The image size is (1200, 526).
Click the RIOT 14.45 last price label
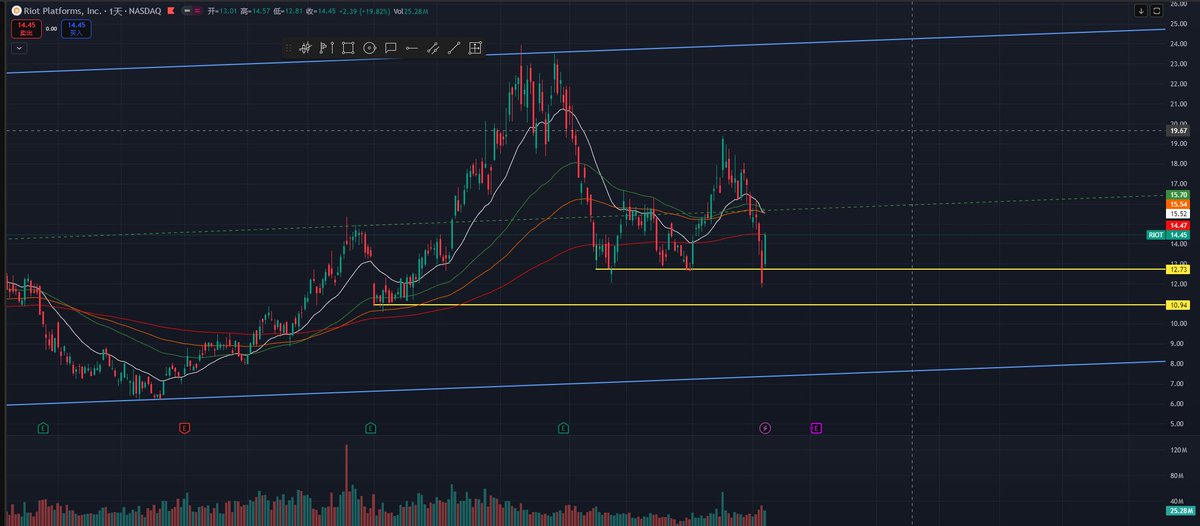click(x=1168, y=235)
